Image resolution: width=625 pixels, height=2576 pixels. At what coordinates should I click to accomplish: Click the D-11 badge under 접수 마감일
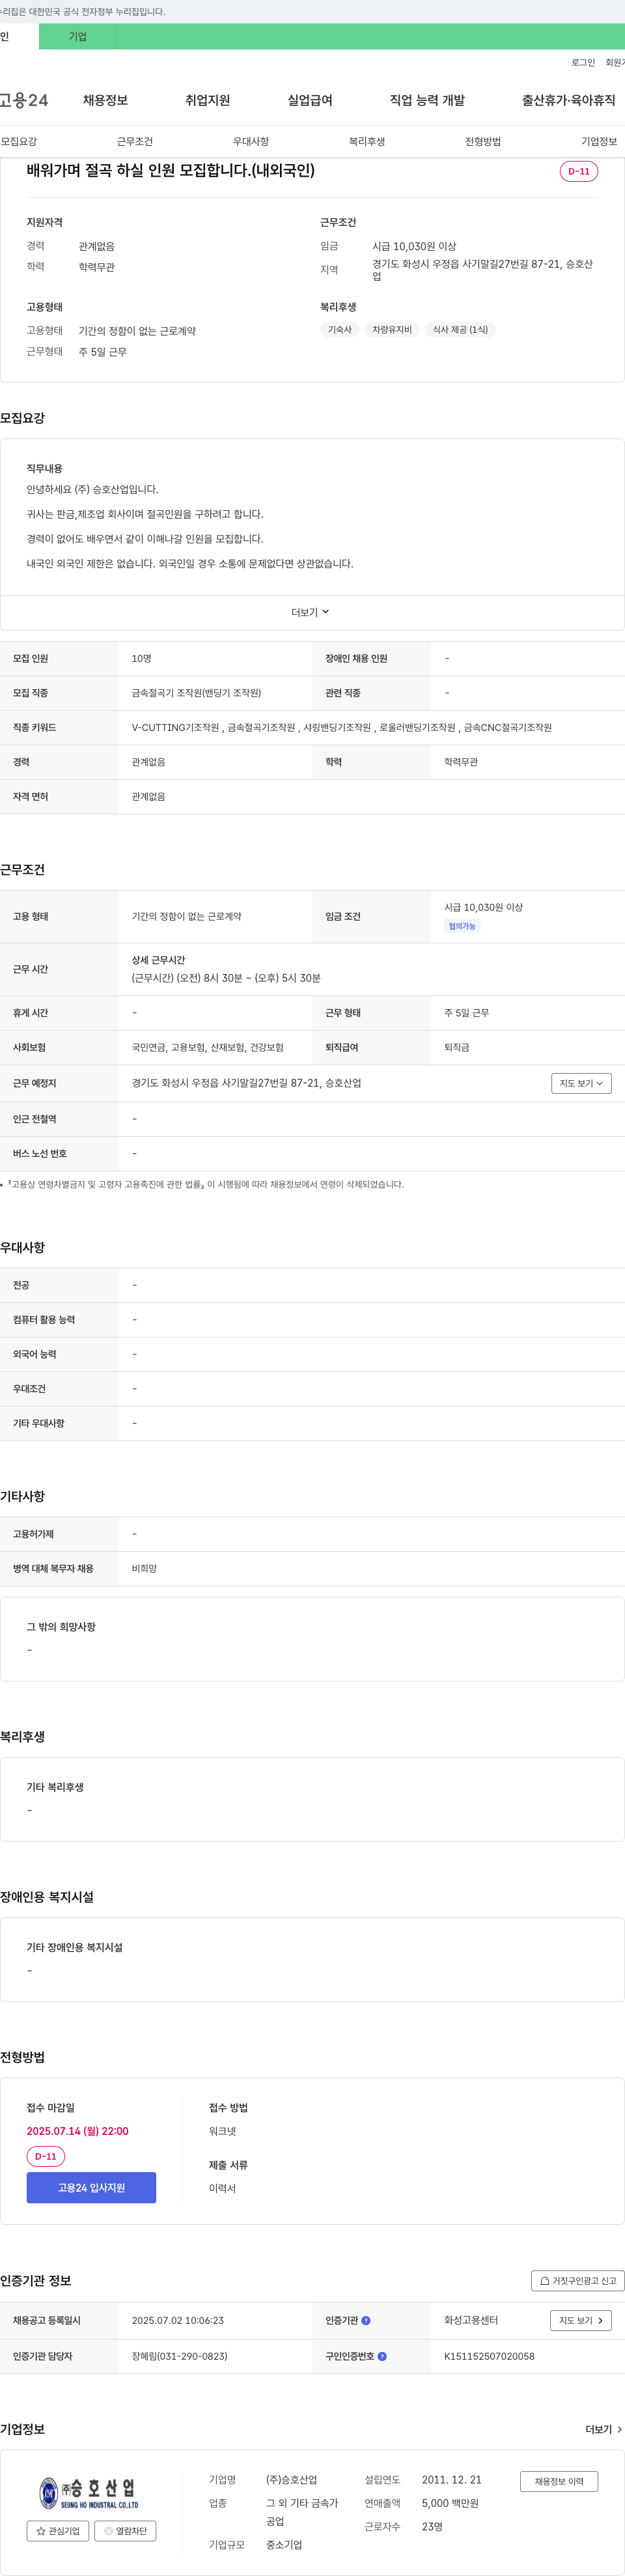pos(46,2157)
